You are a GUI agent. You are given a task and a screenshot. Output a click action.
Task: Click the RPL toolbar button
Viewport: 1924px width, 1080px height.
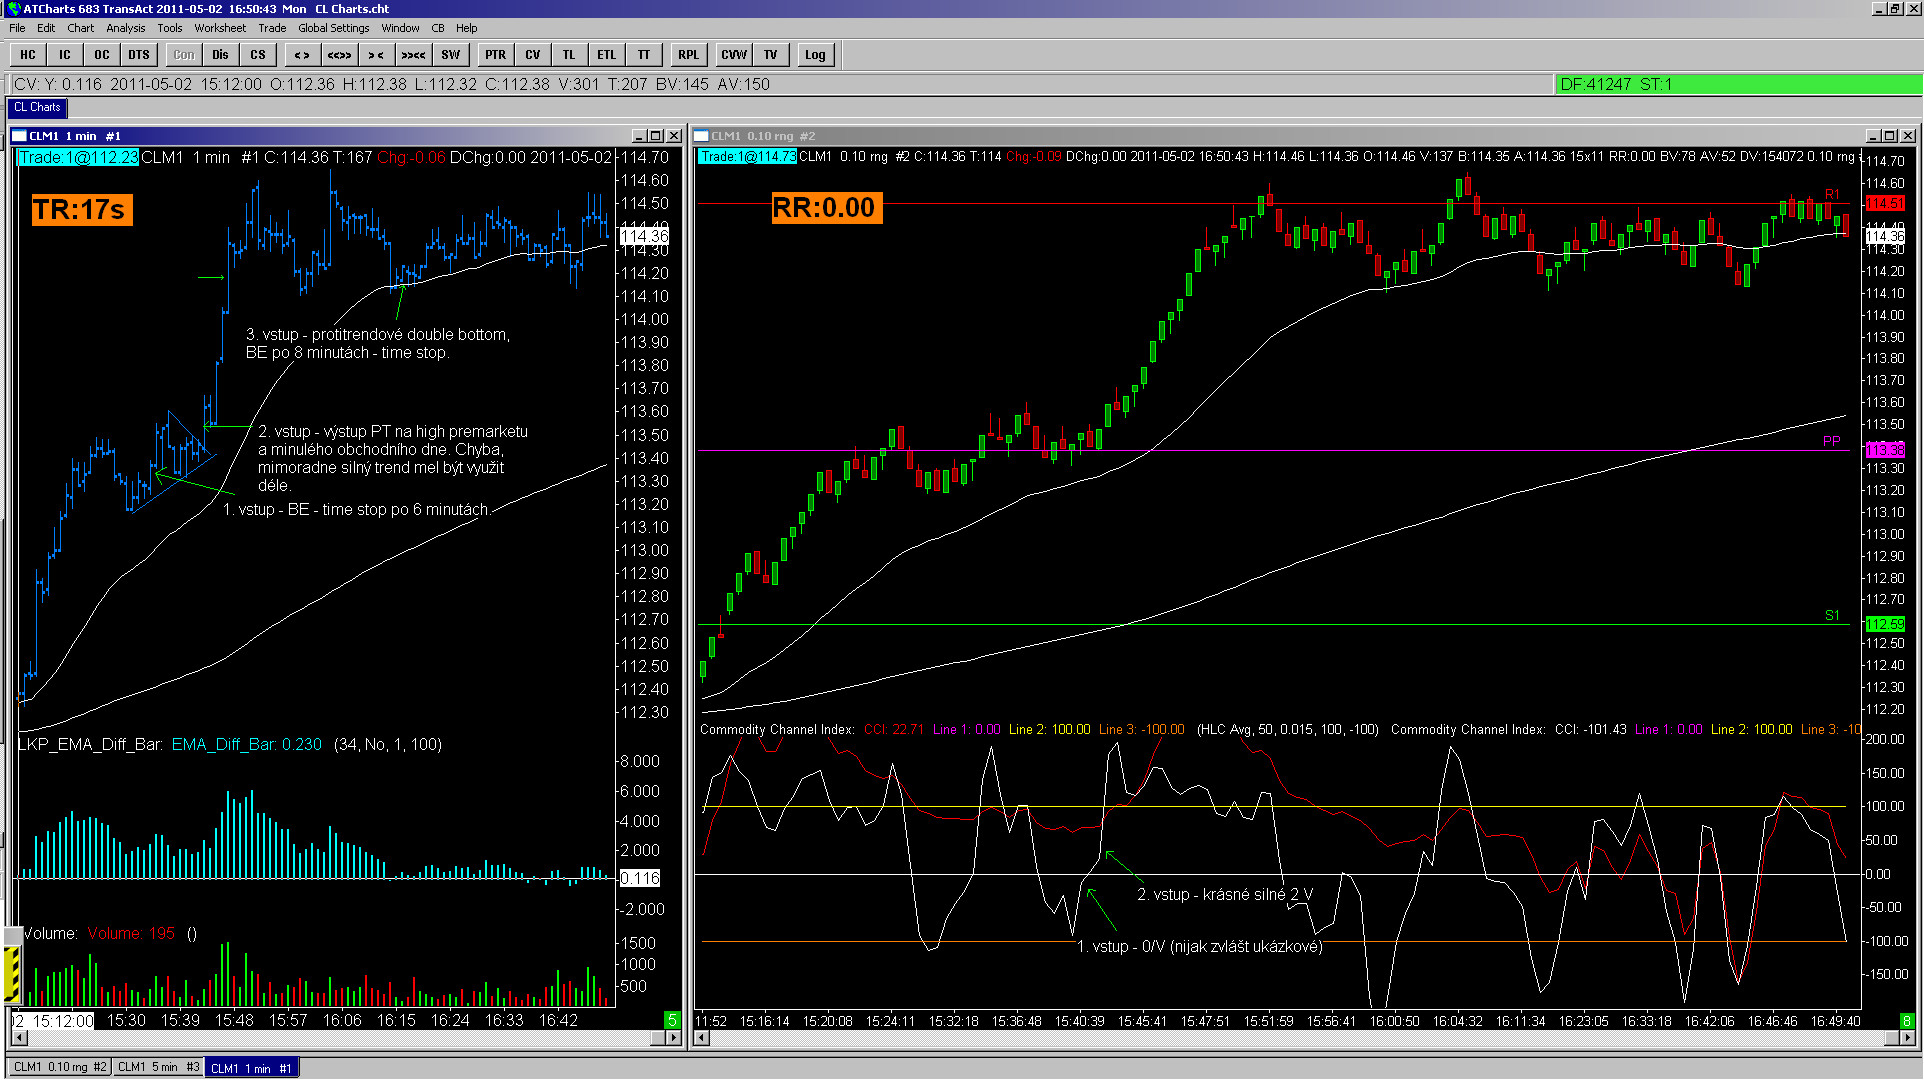[x=688, y=55]
